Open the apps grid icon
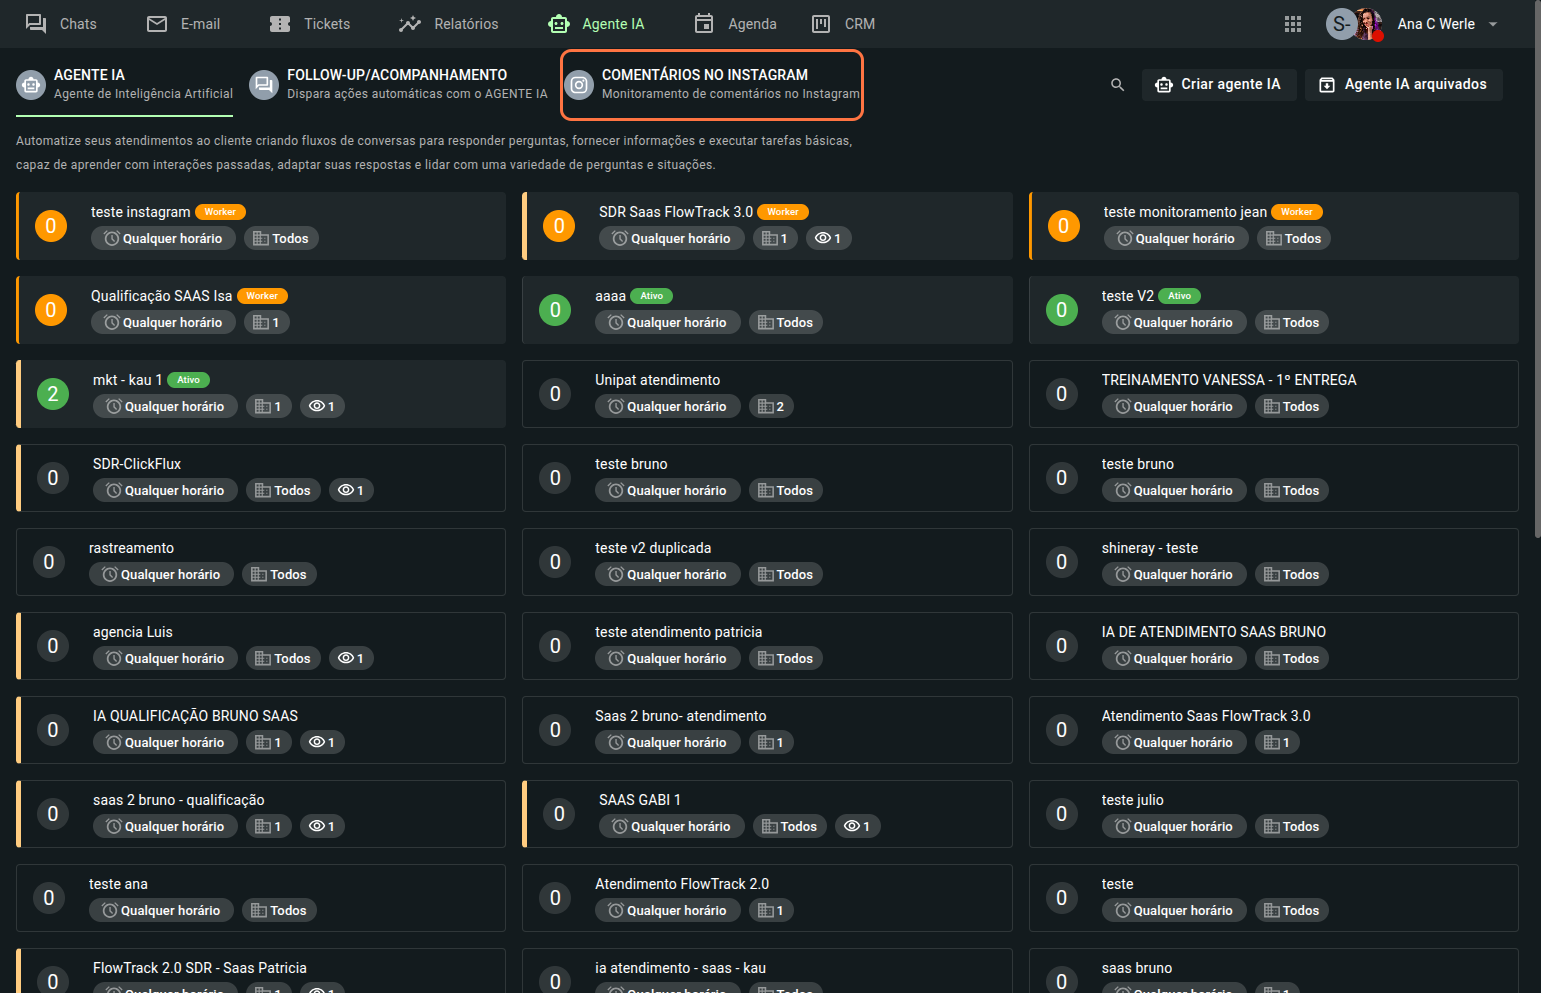This screenshot has height=993, width=1541. point(1292,24)
